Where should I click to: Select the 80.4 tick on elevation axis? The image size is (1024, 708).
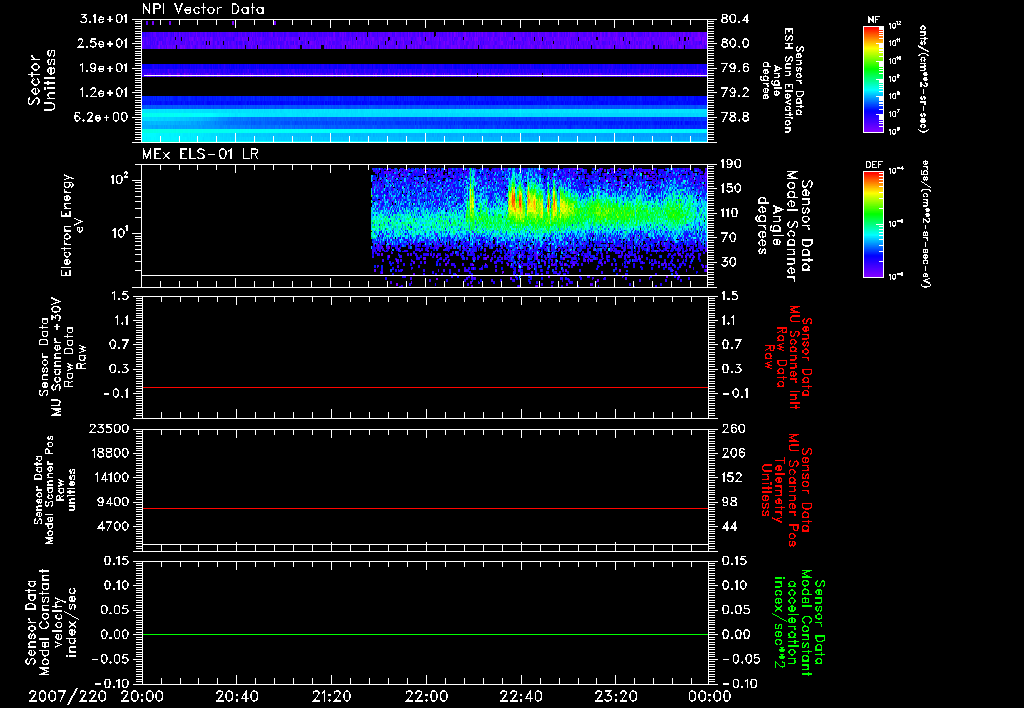(x=733, y=19)
